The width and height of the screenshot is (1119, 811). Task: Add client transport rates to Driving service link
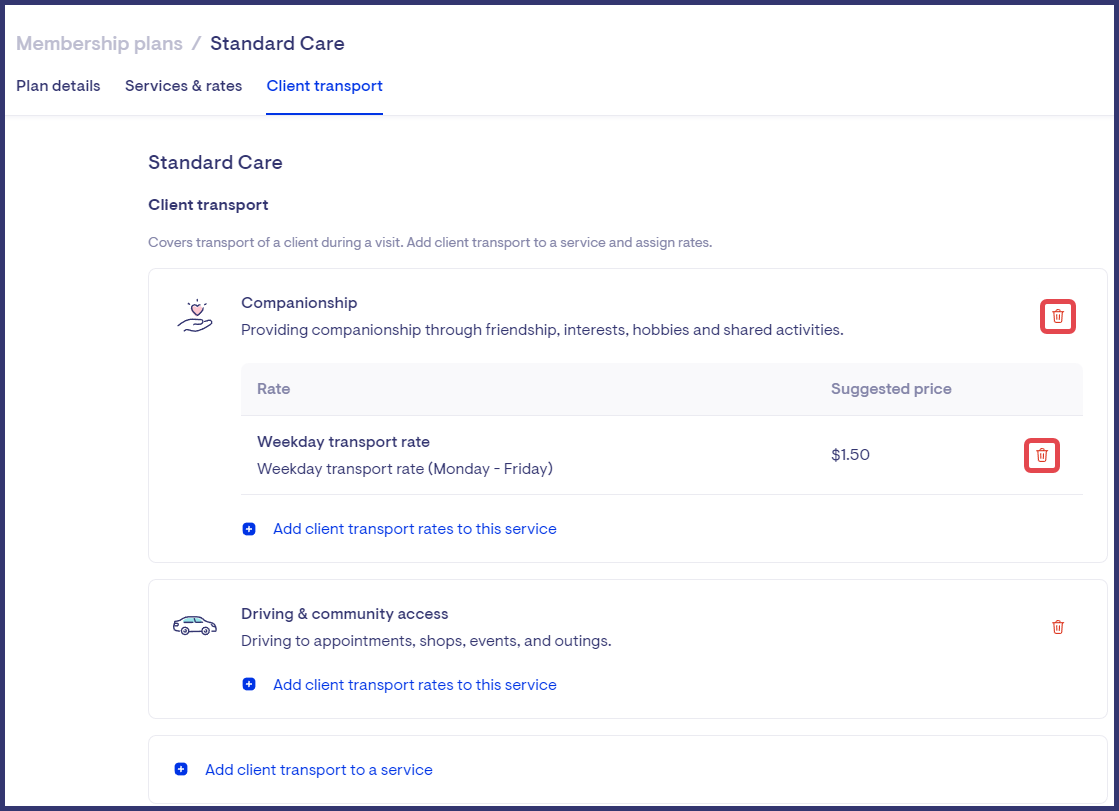tap(414, 685)
